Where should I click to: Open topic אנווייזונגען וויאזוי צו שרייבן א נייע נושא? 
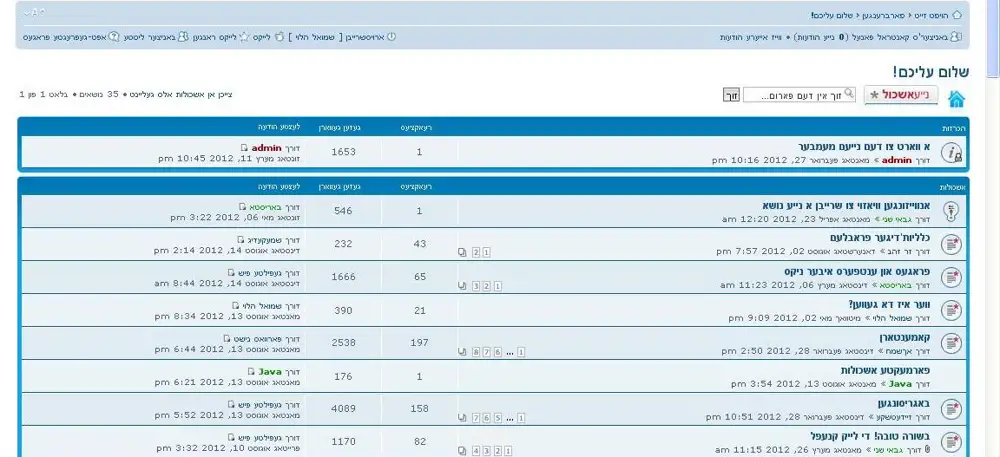846,205
